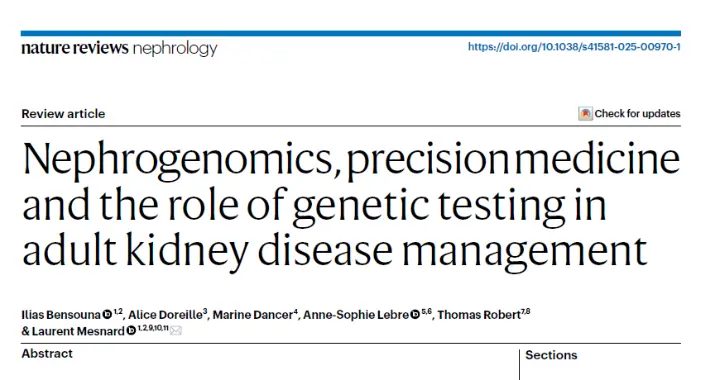The image size is (720, 380).
Task: Click affiliation superscript beside Thomas Robert
Action: tap(526, 312)
